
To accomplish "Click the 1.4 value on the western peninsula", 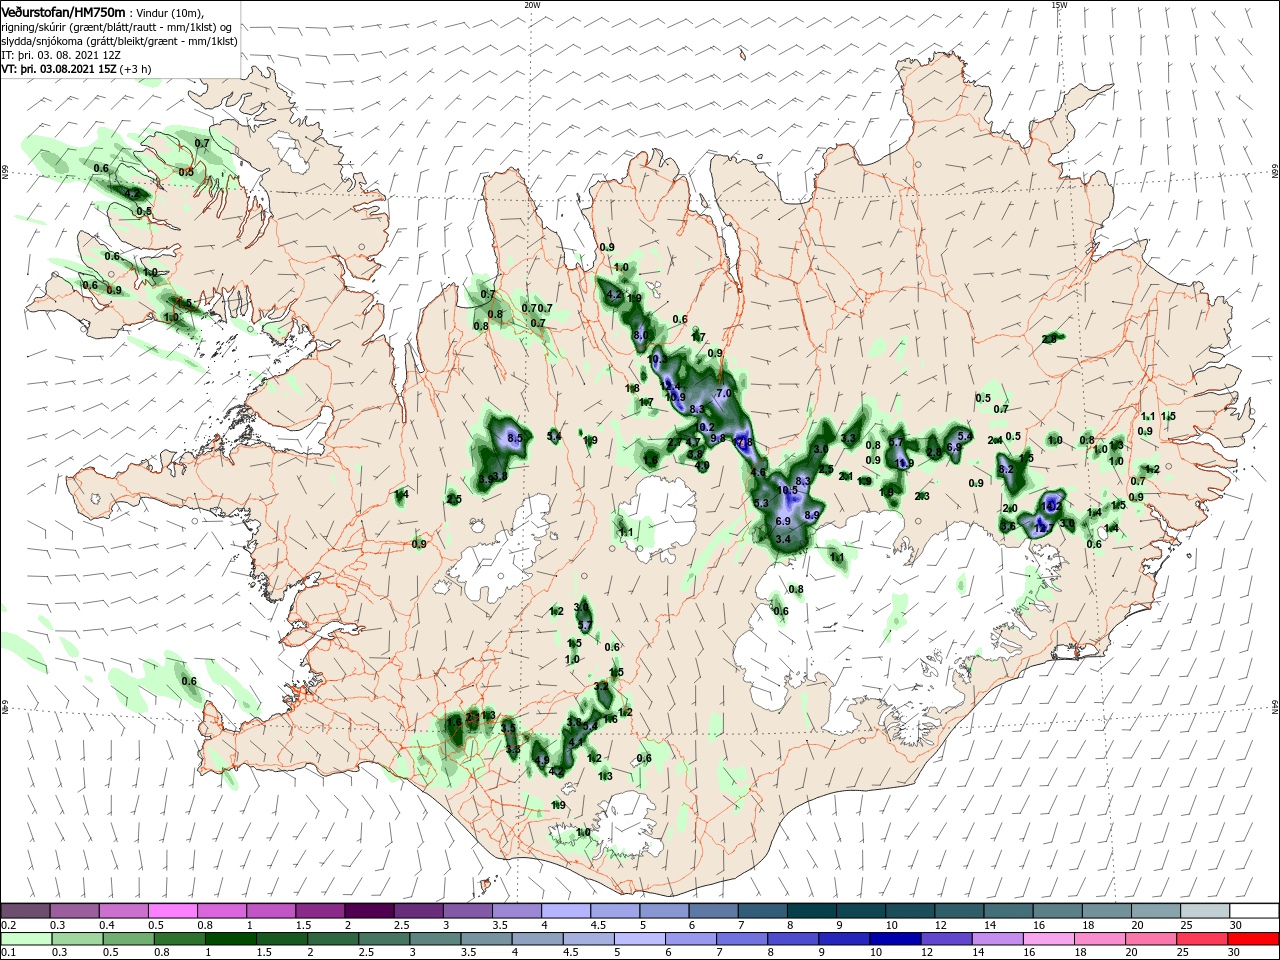I will coord(402,494).
